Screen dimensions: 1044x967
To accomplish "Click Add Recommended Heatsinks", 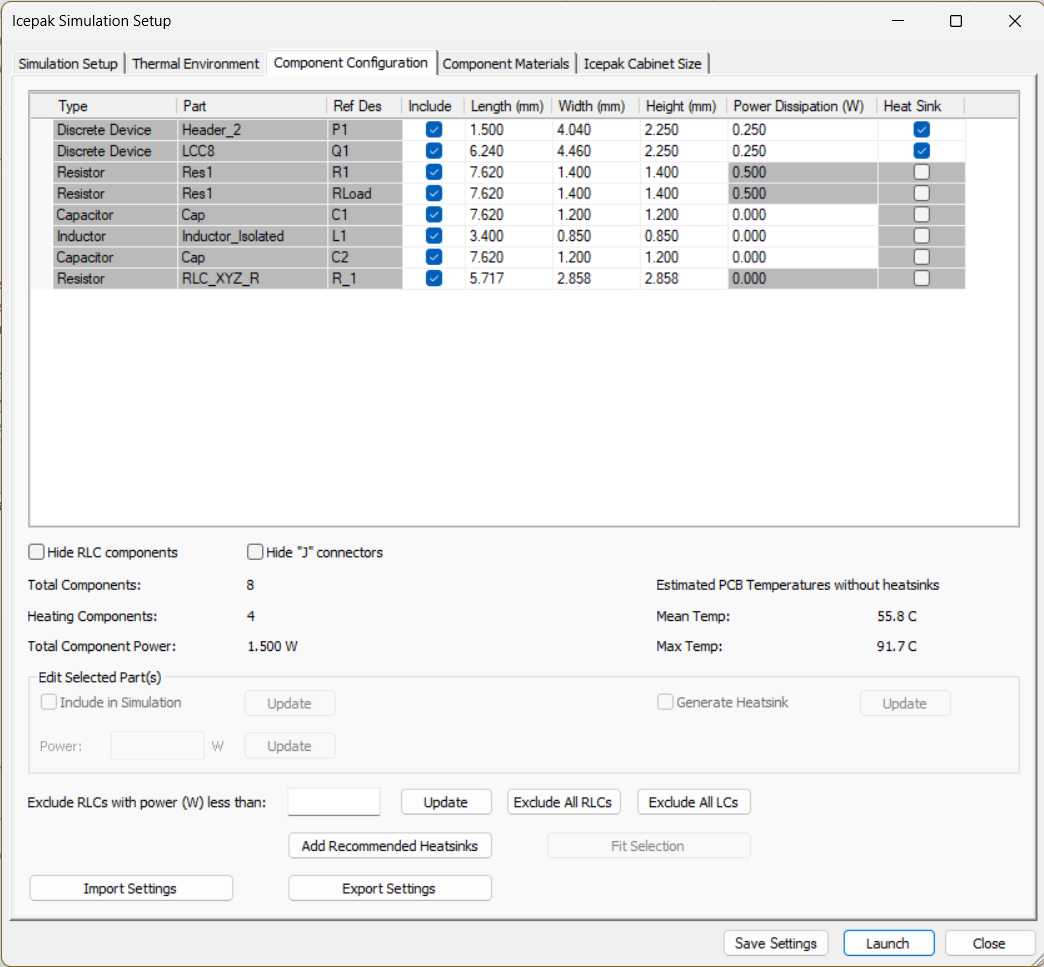I will [x=389, y=845].
